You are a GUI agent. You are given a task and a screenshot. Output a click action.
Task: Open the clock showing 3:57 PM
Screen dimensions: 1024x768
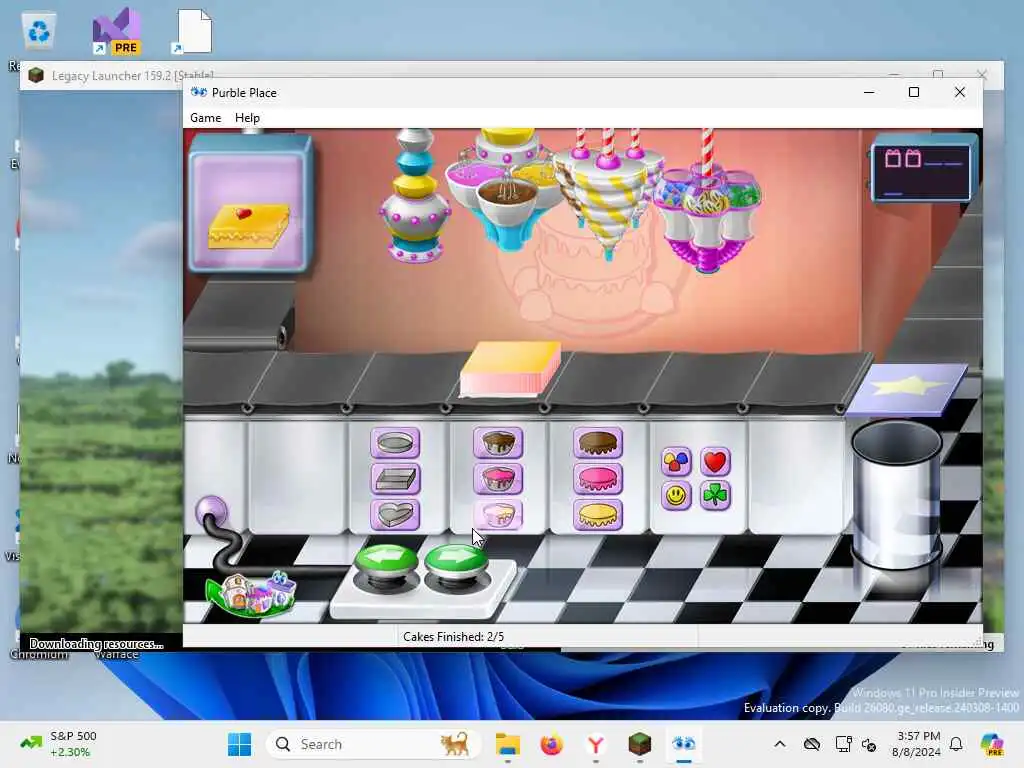918,744
